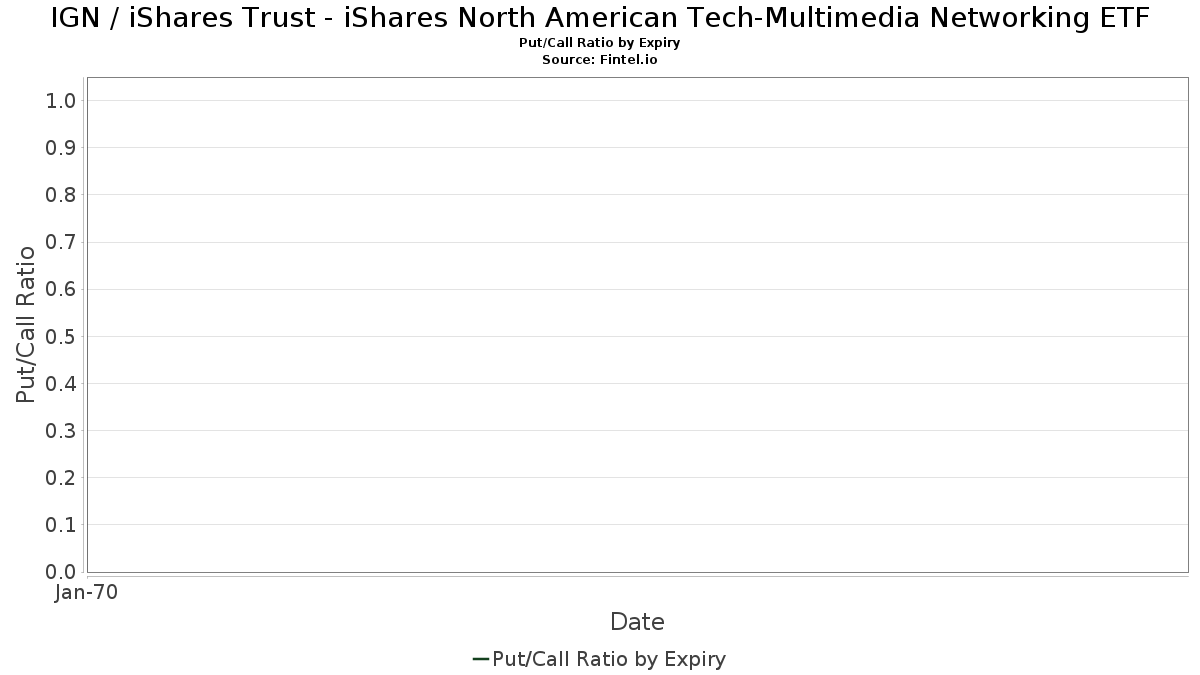
Task: Click the 0.1 y-axis tick label
Action: (x=61, y=524)
